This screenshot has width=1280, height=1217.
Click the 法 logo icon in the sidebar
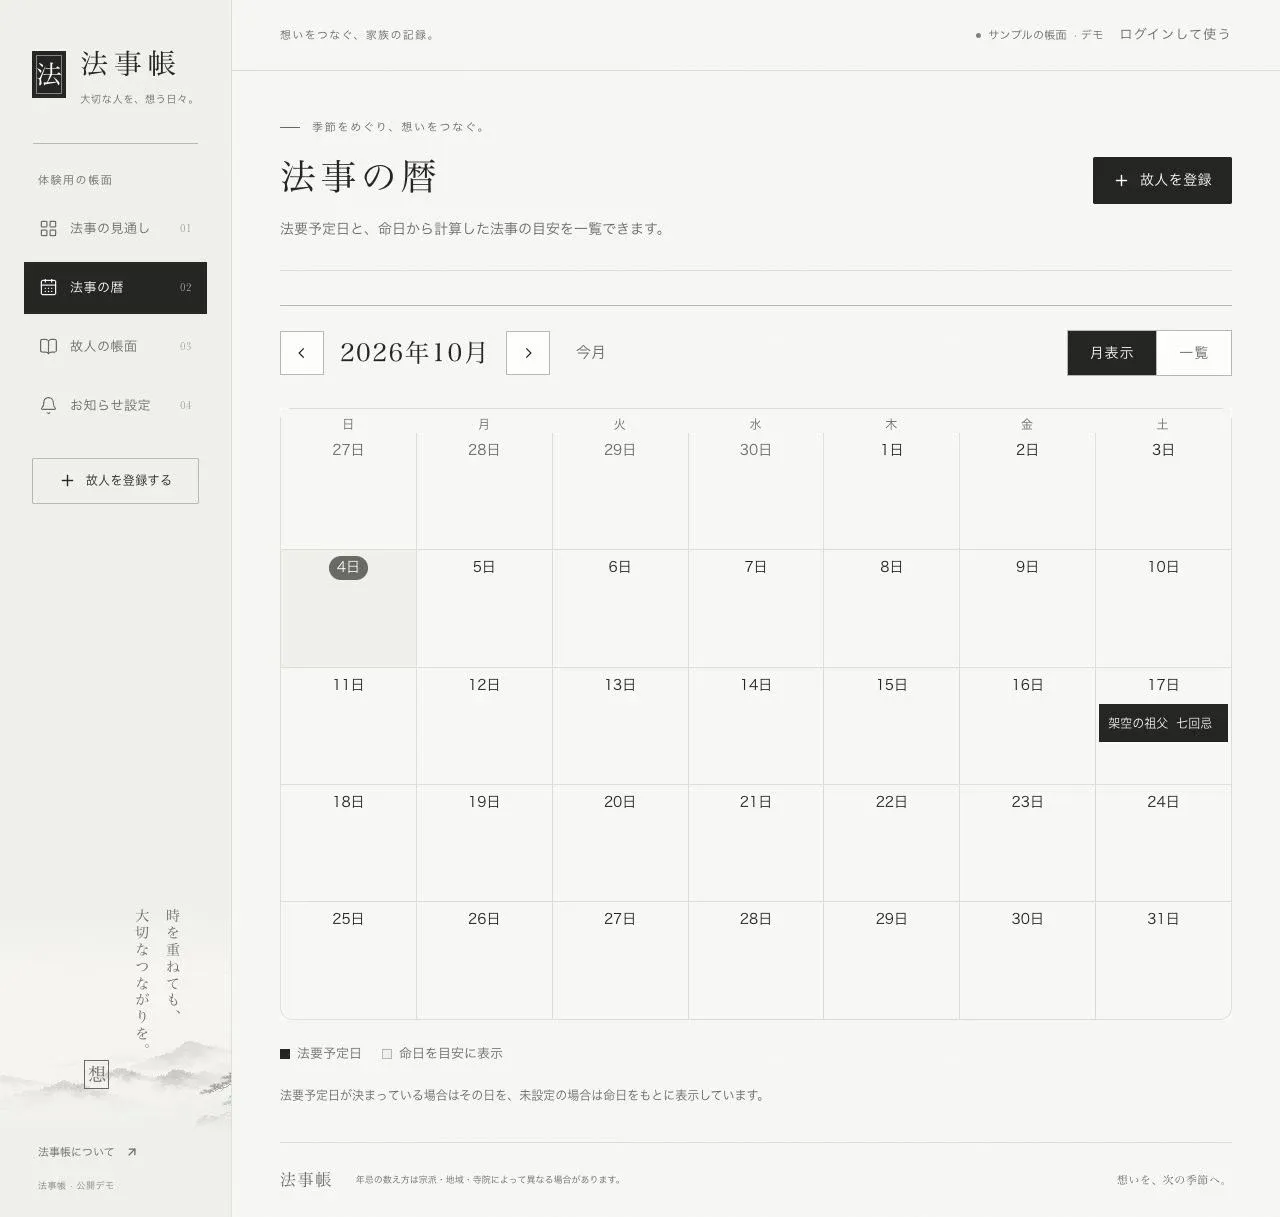click(x=49, y=74)
